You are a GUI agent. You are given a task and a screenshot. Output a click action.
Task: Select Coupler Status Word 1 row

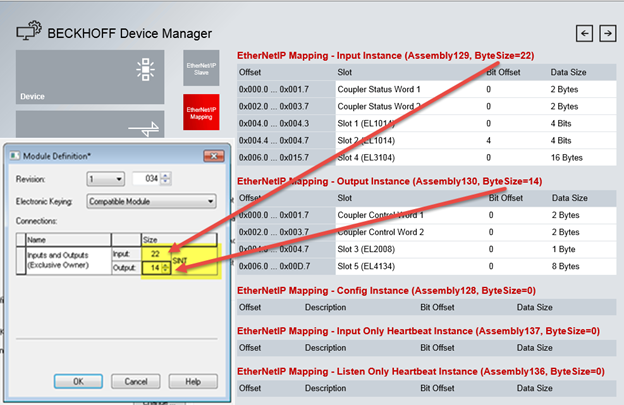tap(427, 89)
